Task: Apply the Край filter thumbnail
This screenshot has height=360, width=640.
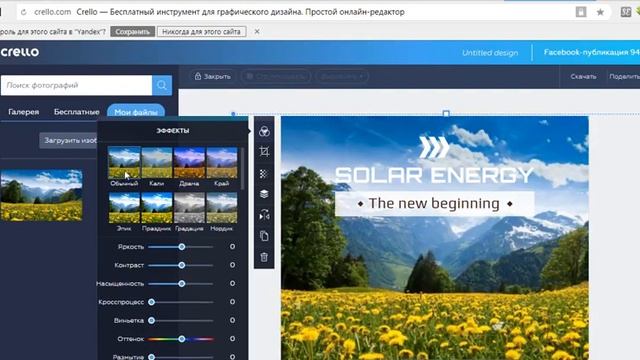Action: pyautogui.click(x=222, y=163)
